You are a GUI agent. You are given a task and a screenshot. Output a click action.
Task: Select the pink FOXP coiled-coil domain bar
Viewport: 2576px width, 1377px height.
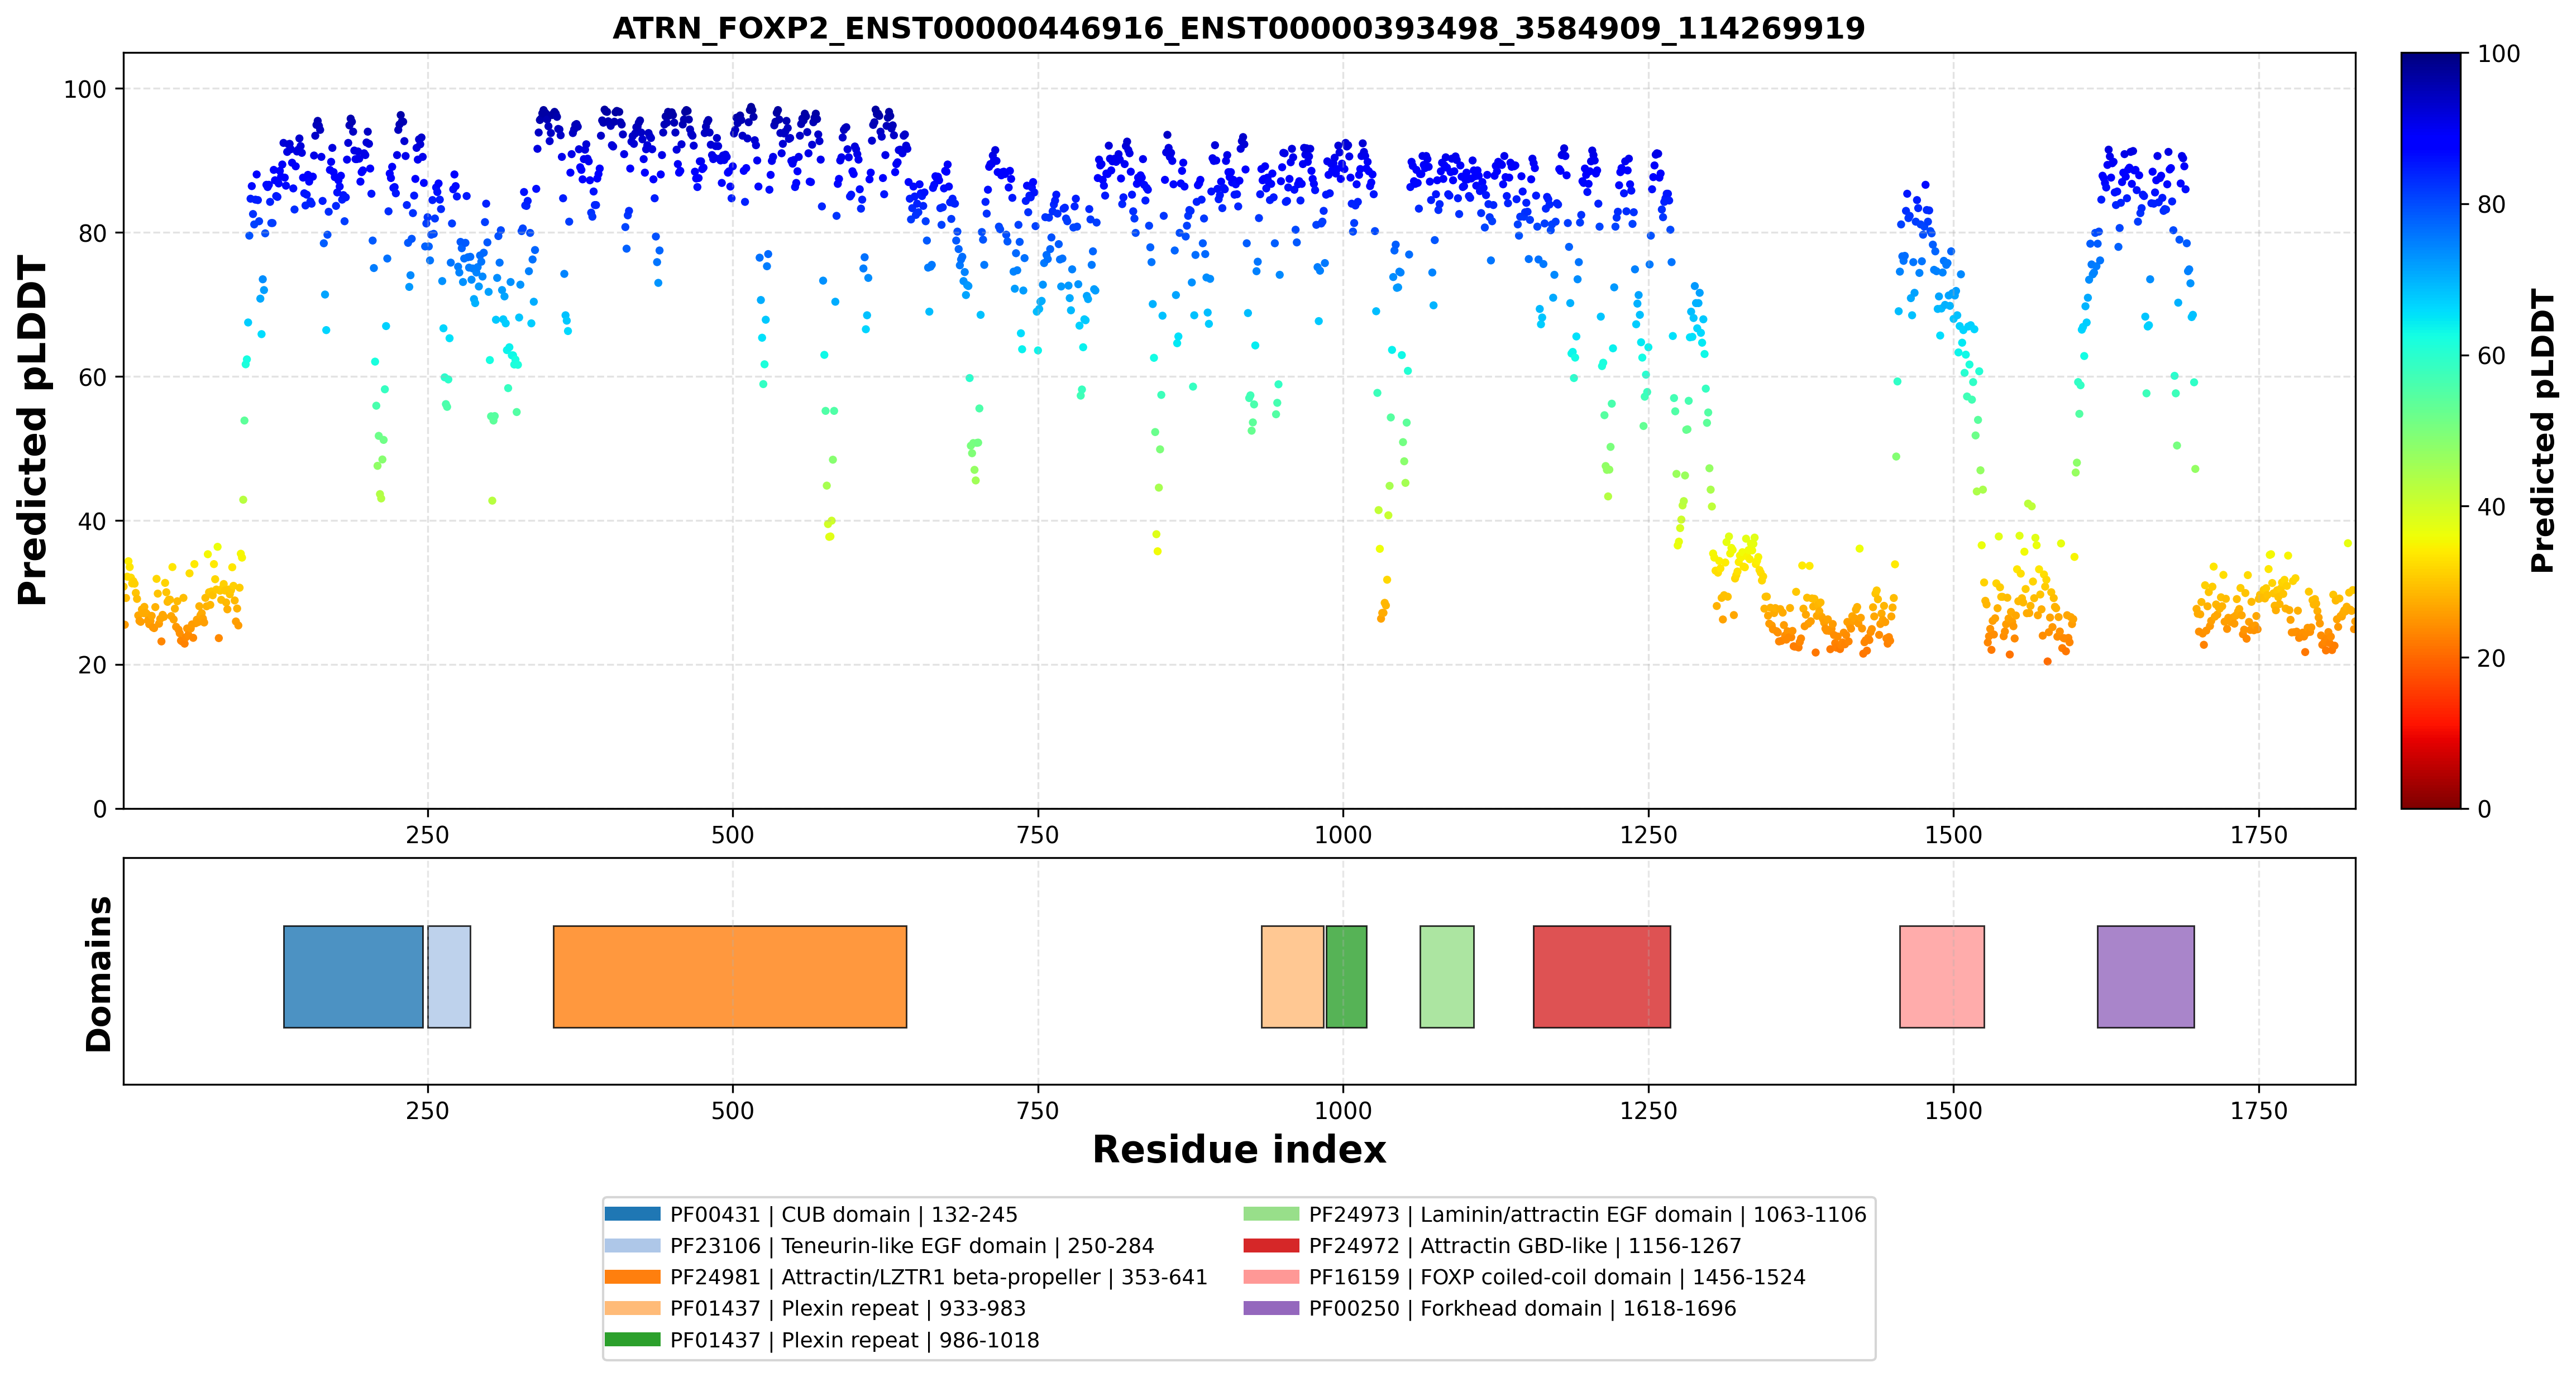pos(1942,976)
